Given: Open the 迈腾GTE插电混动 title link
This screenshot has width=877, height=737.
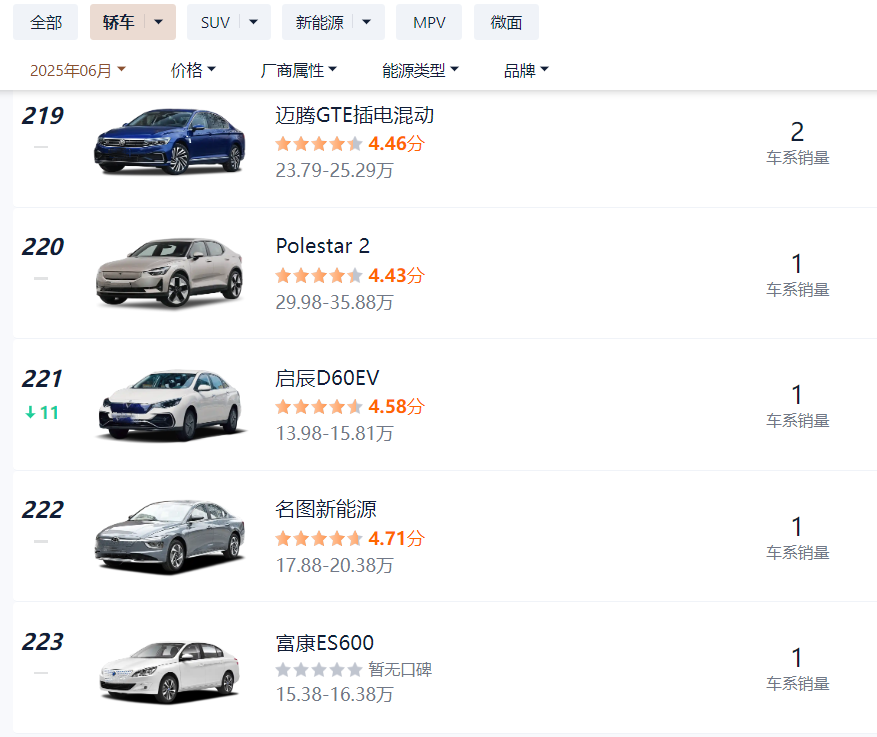Looking at the screenshot, I should (355, 115).
